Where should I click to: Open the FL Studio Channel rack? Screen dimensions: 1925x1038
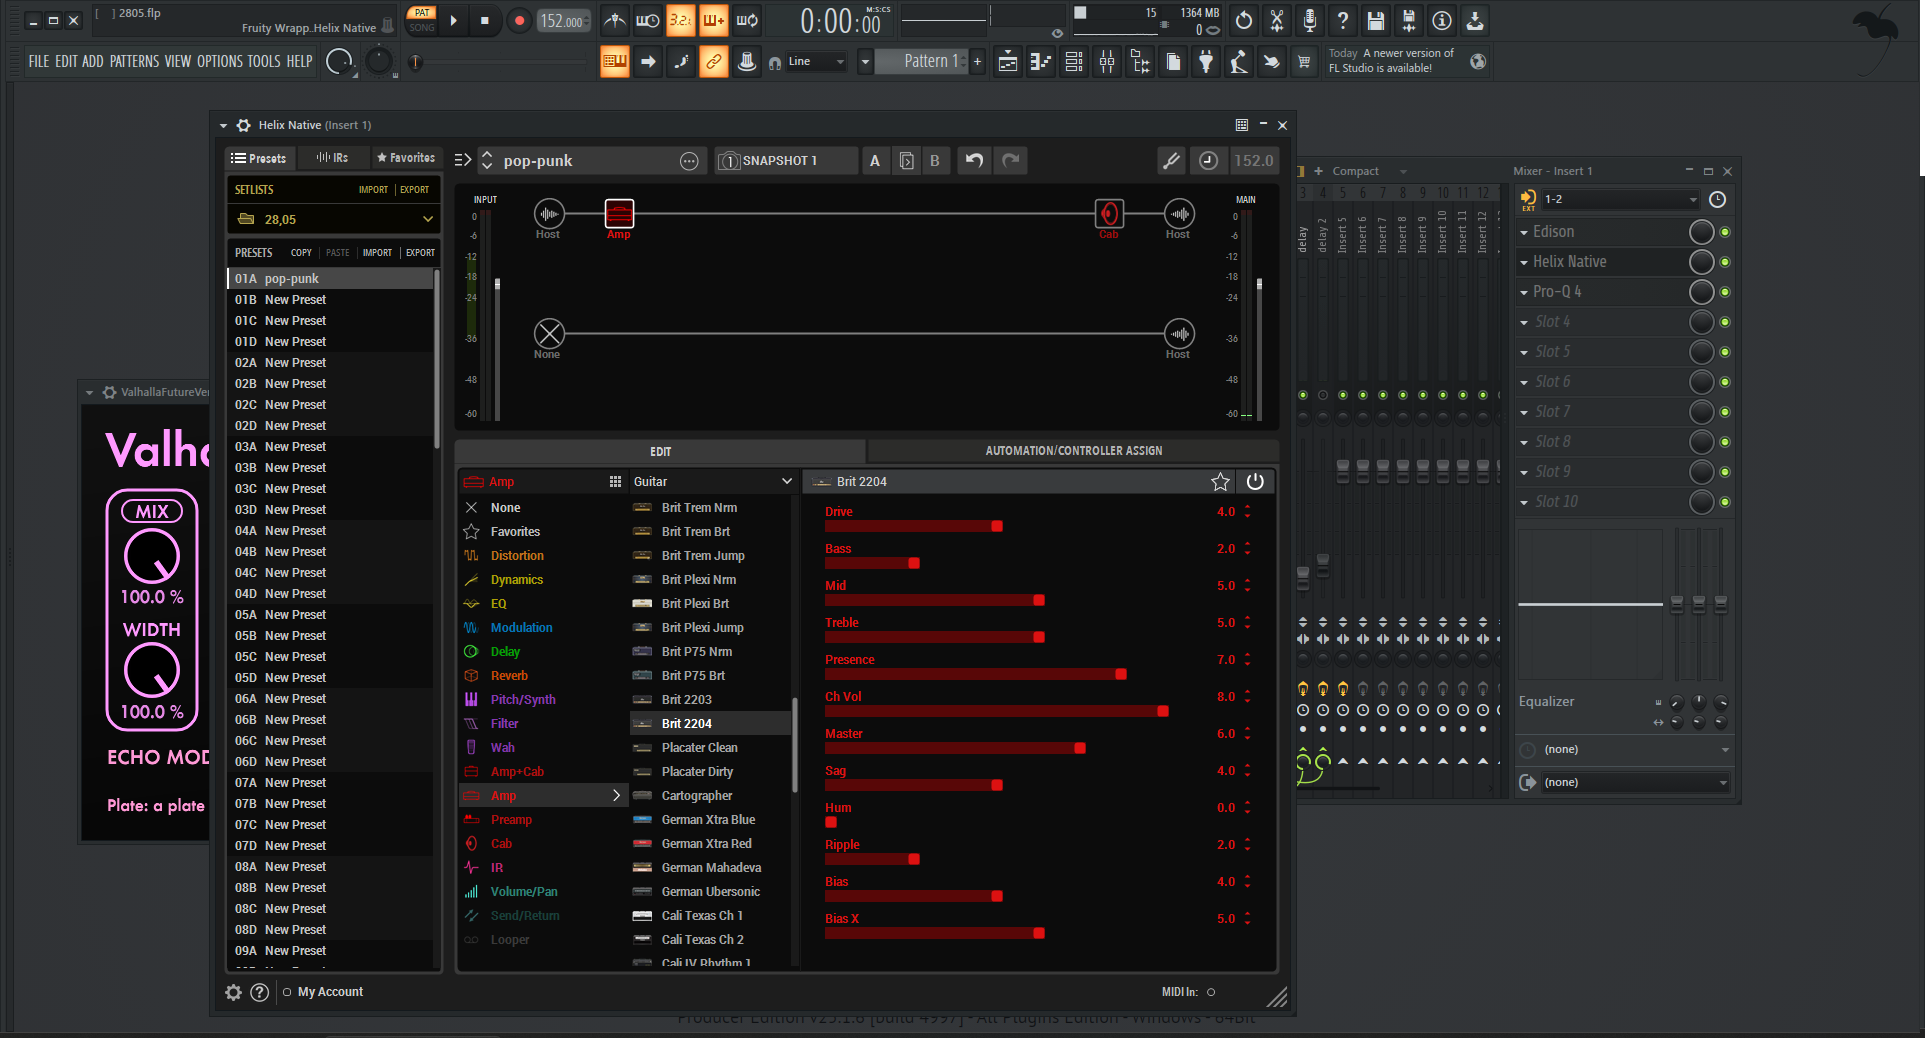[1074, 62]
